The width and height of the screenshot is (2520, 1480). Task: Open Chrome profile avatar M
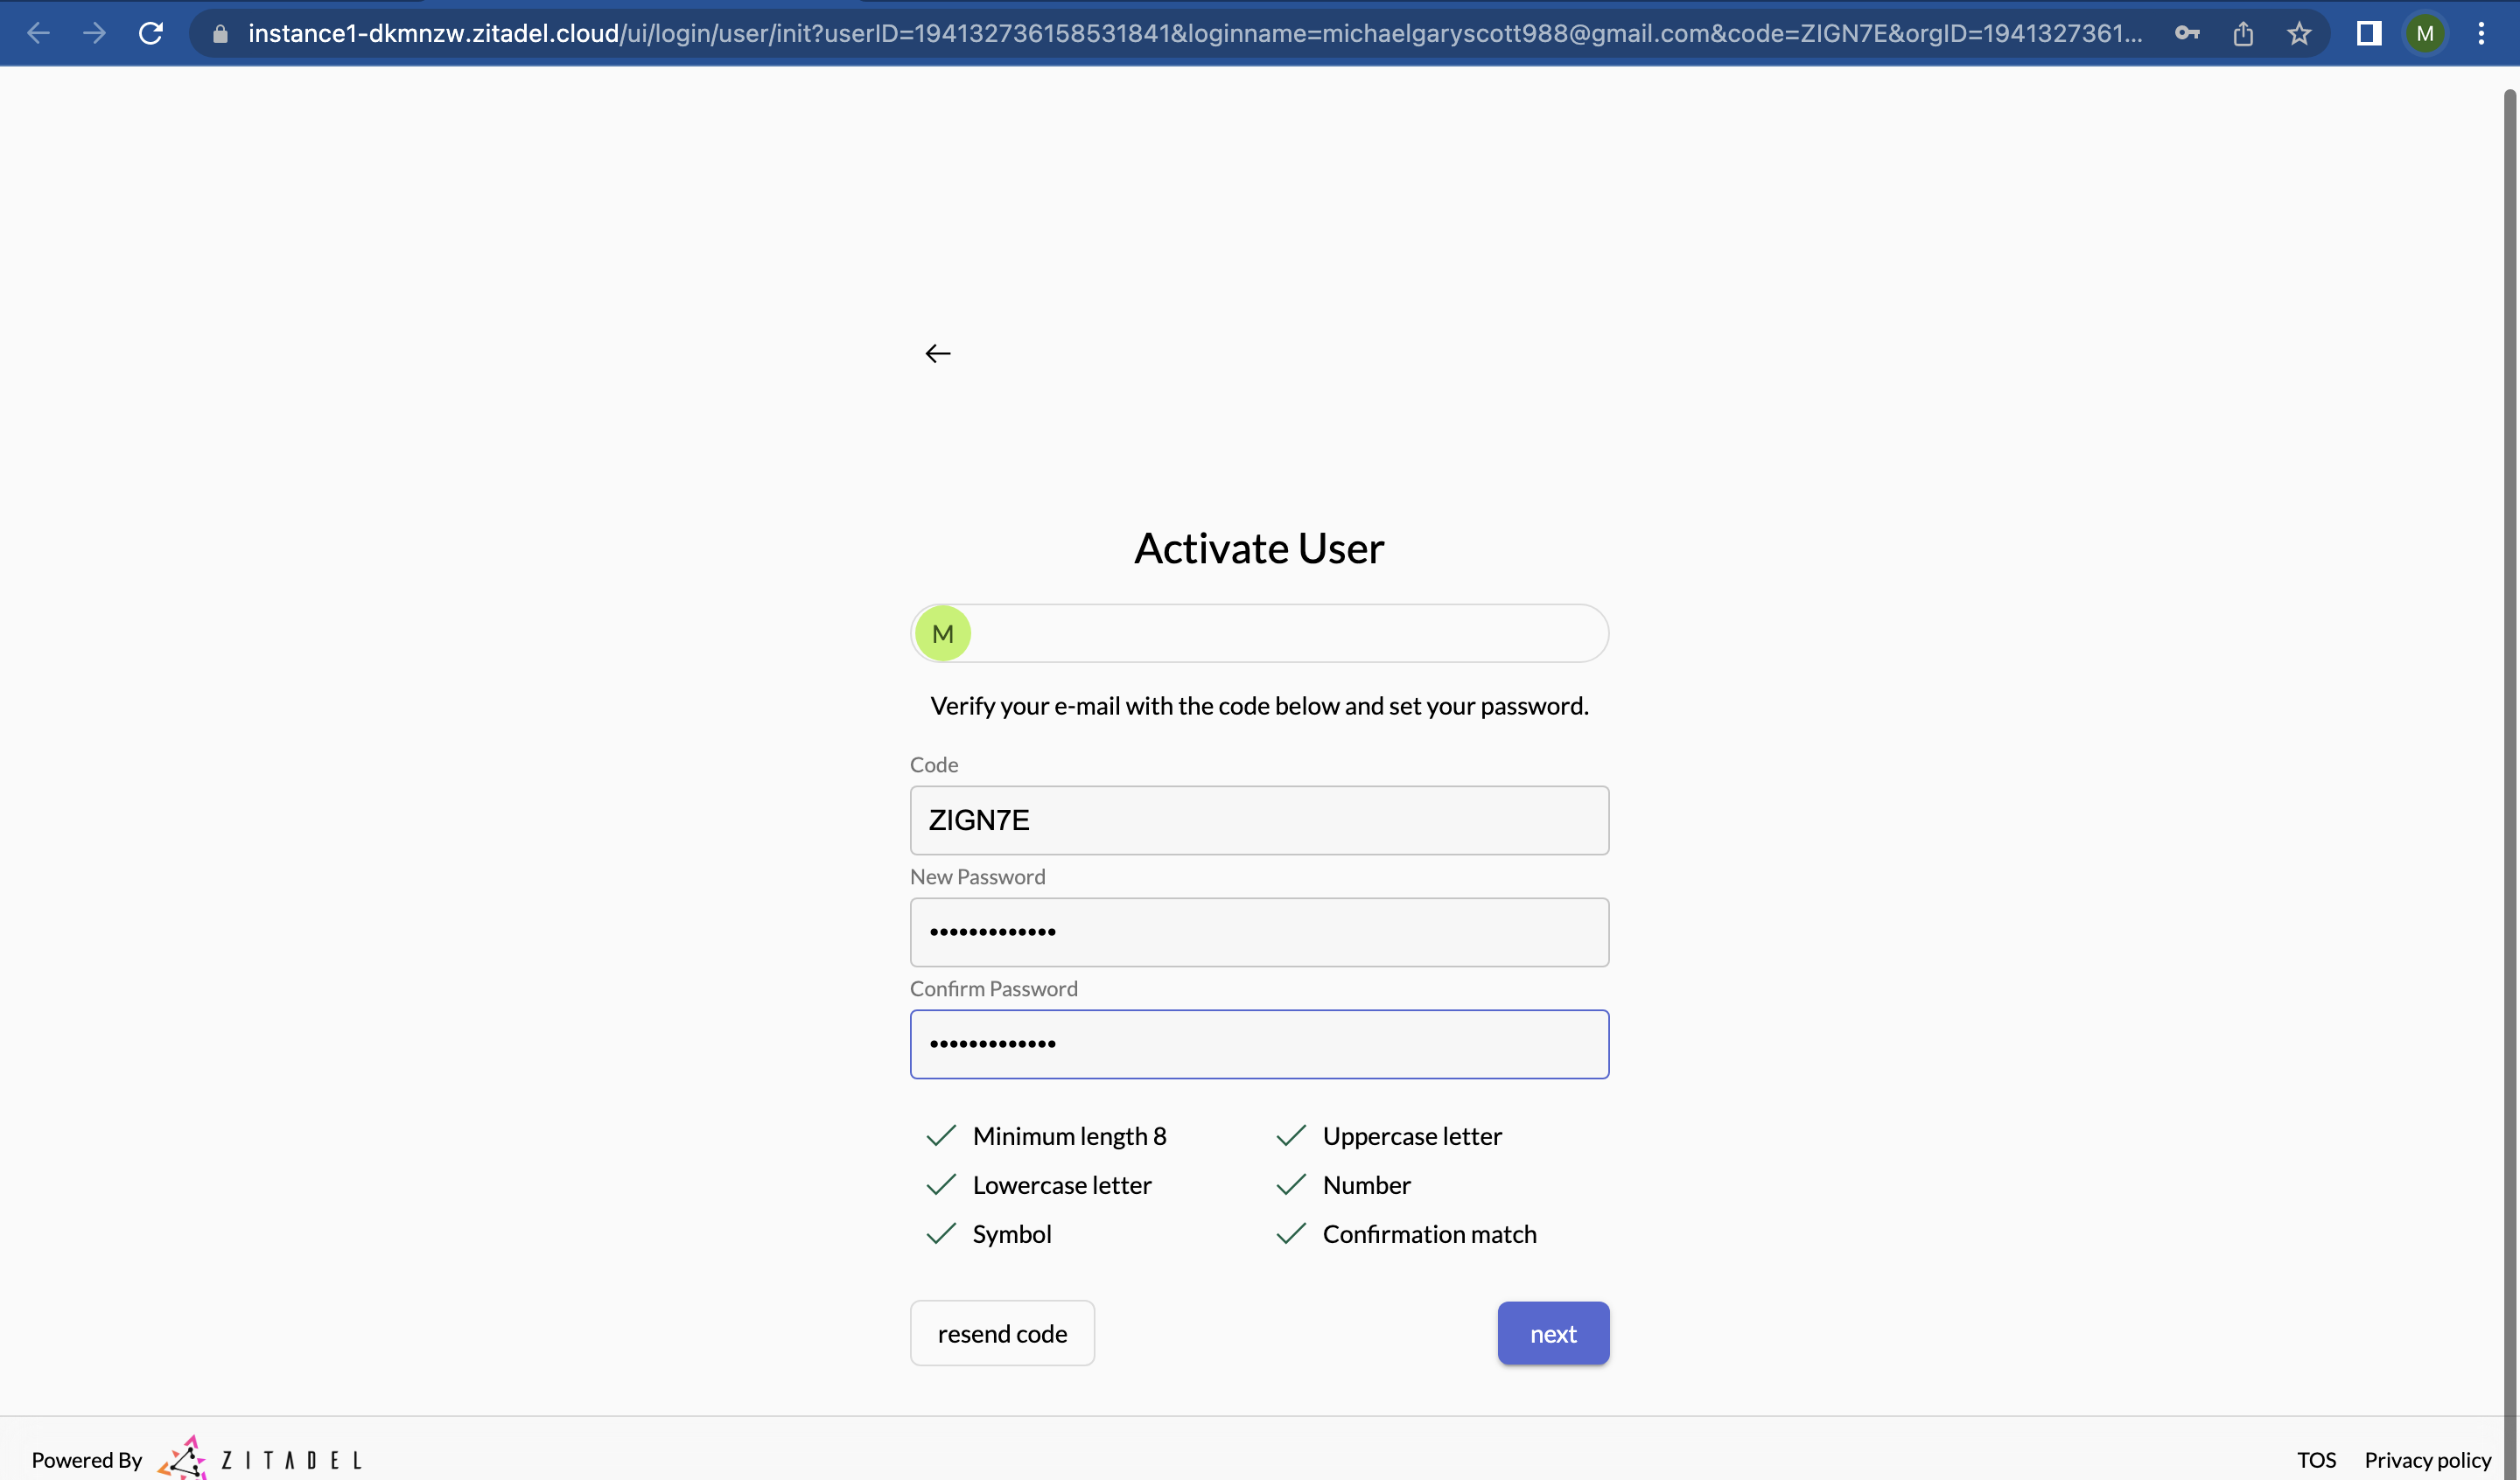pyautogui.click(x=2425, y=33)
